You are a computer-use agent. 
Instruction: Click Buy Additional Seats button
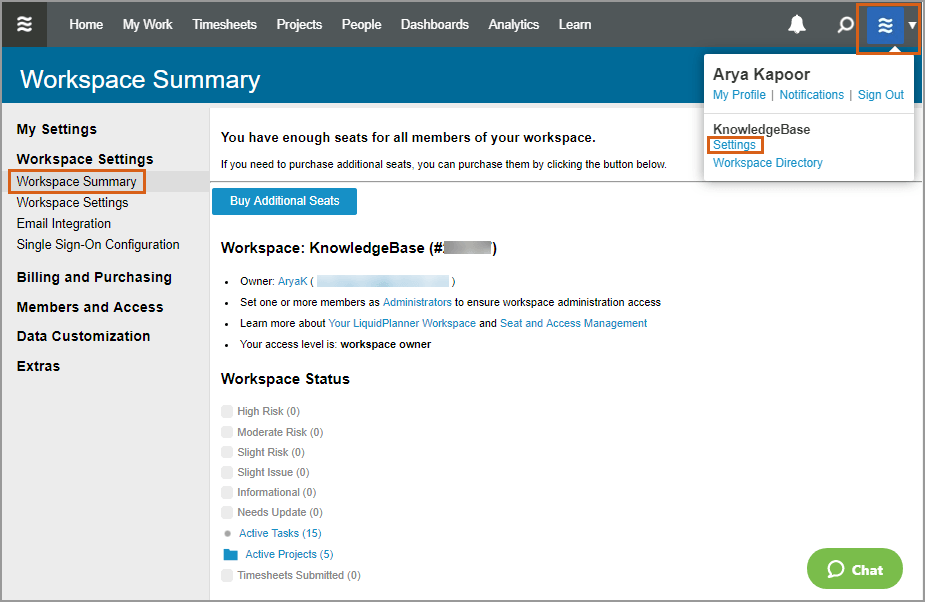click(284, 201)
